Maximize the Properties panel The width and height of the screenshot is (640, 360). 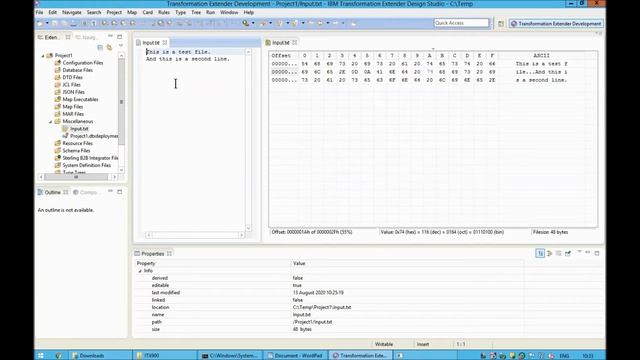coord(597,253)
